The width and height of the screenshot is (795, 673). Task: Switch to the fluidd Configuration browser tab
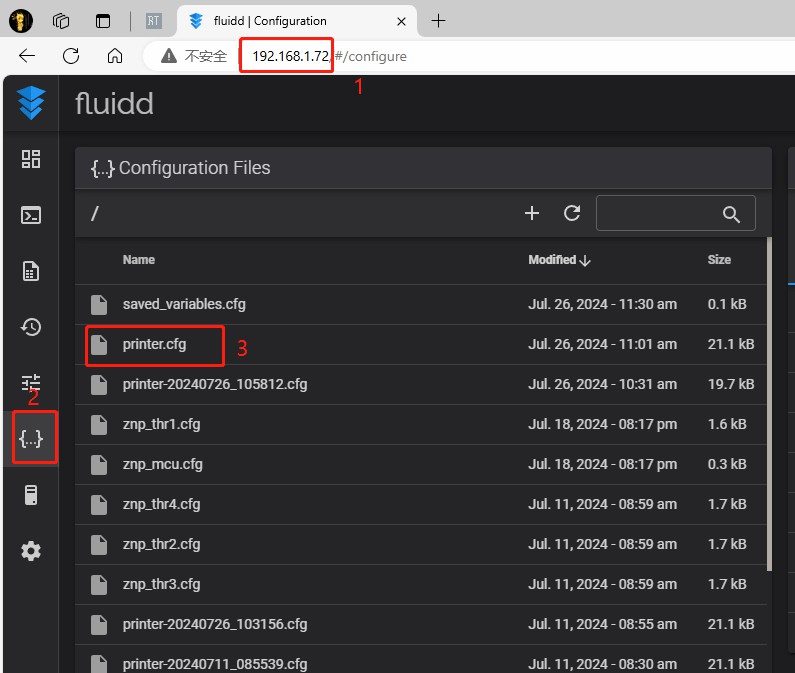click(270, 21)
